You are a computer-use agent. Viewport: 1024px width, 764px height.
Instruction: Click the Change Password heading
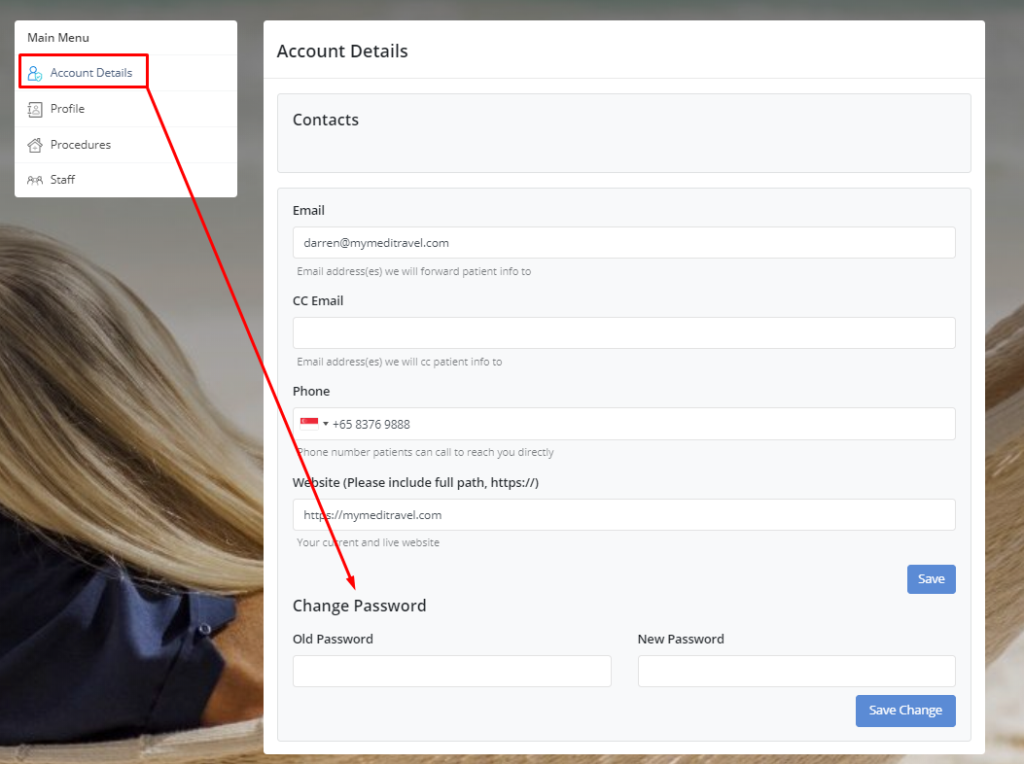coord(359,606)
